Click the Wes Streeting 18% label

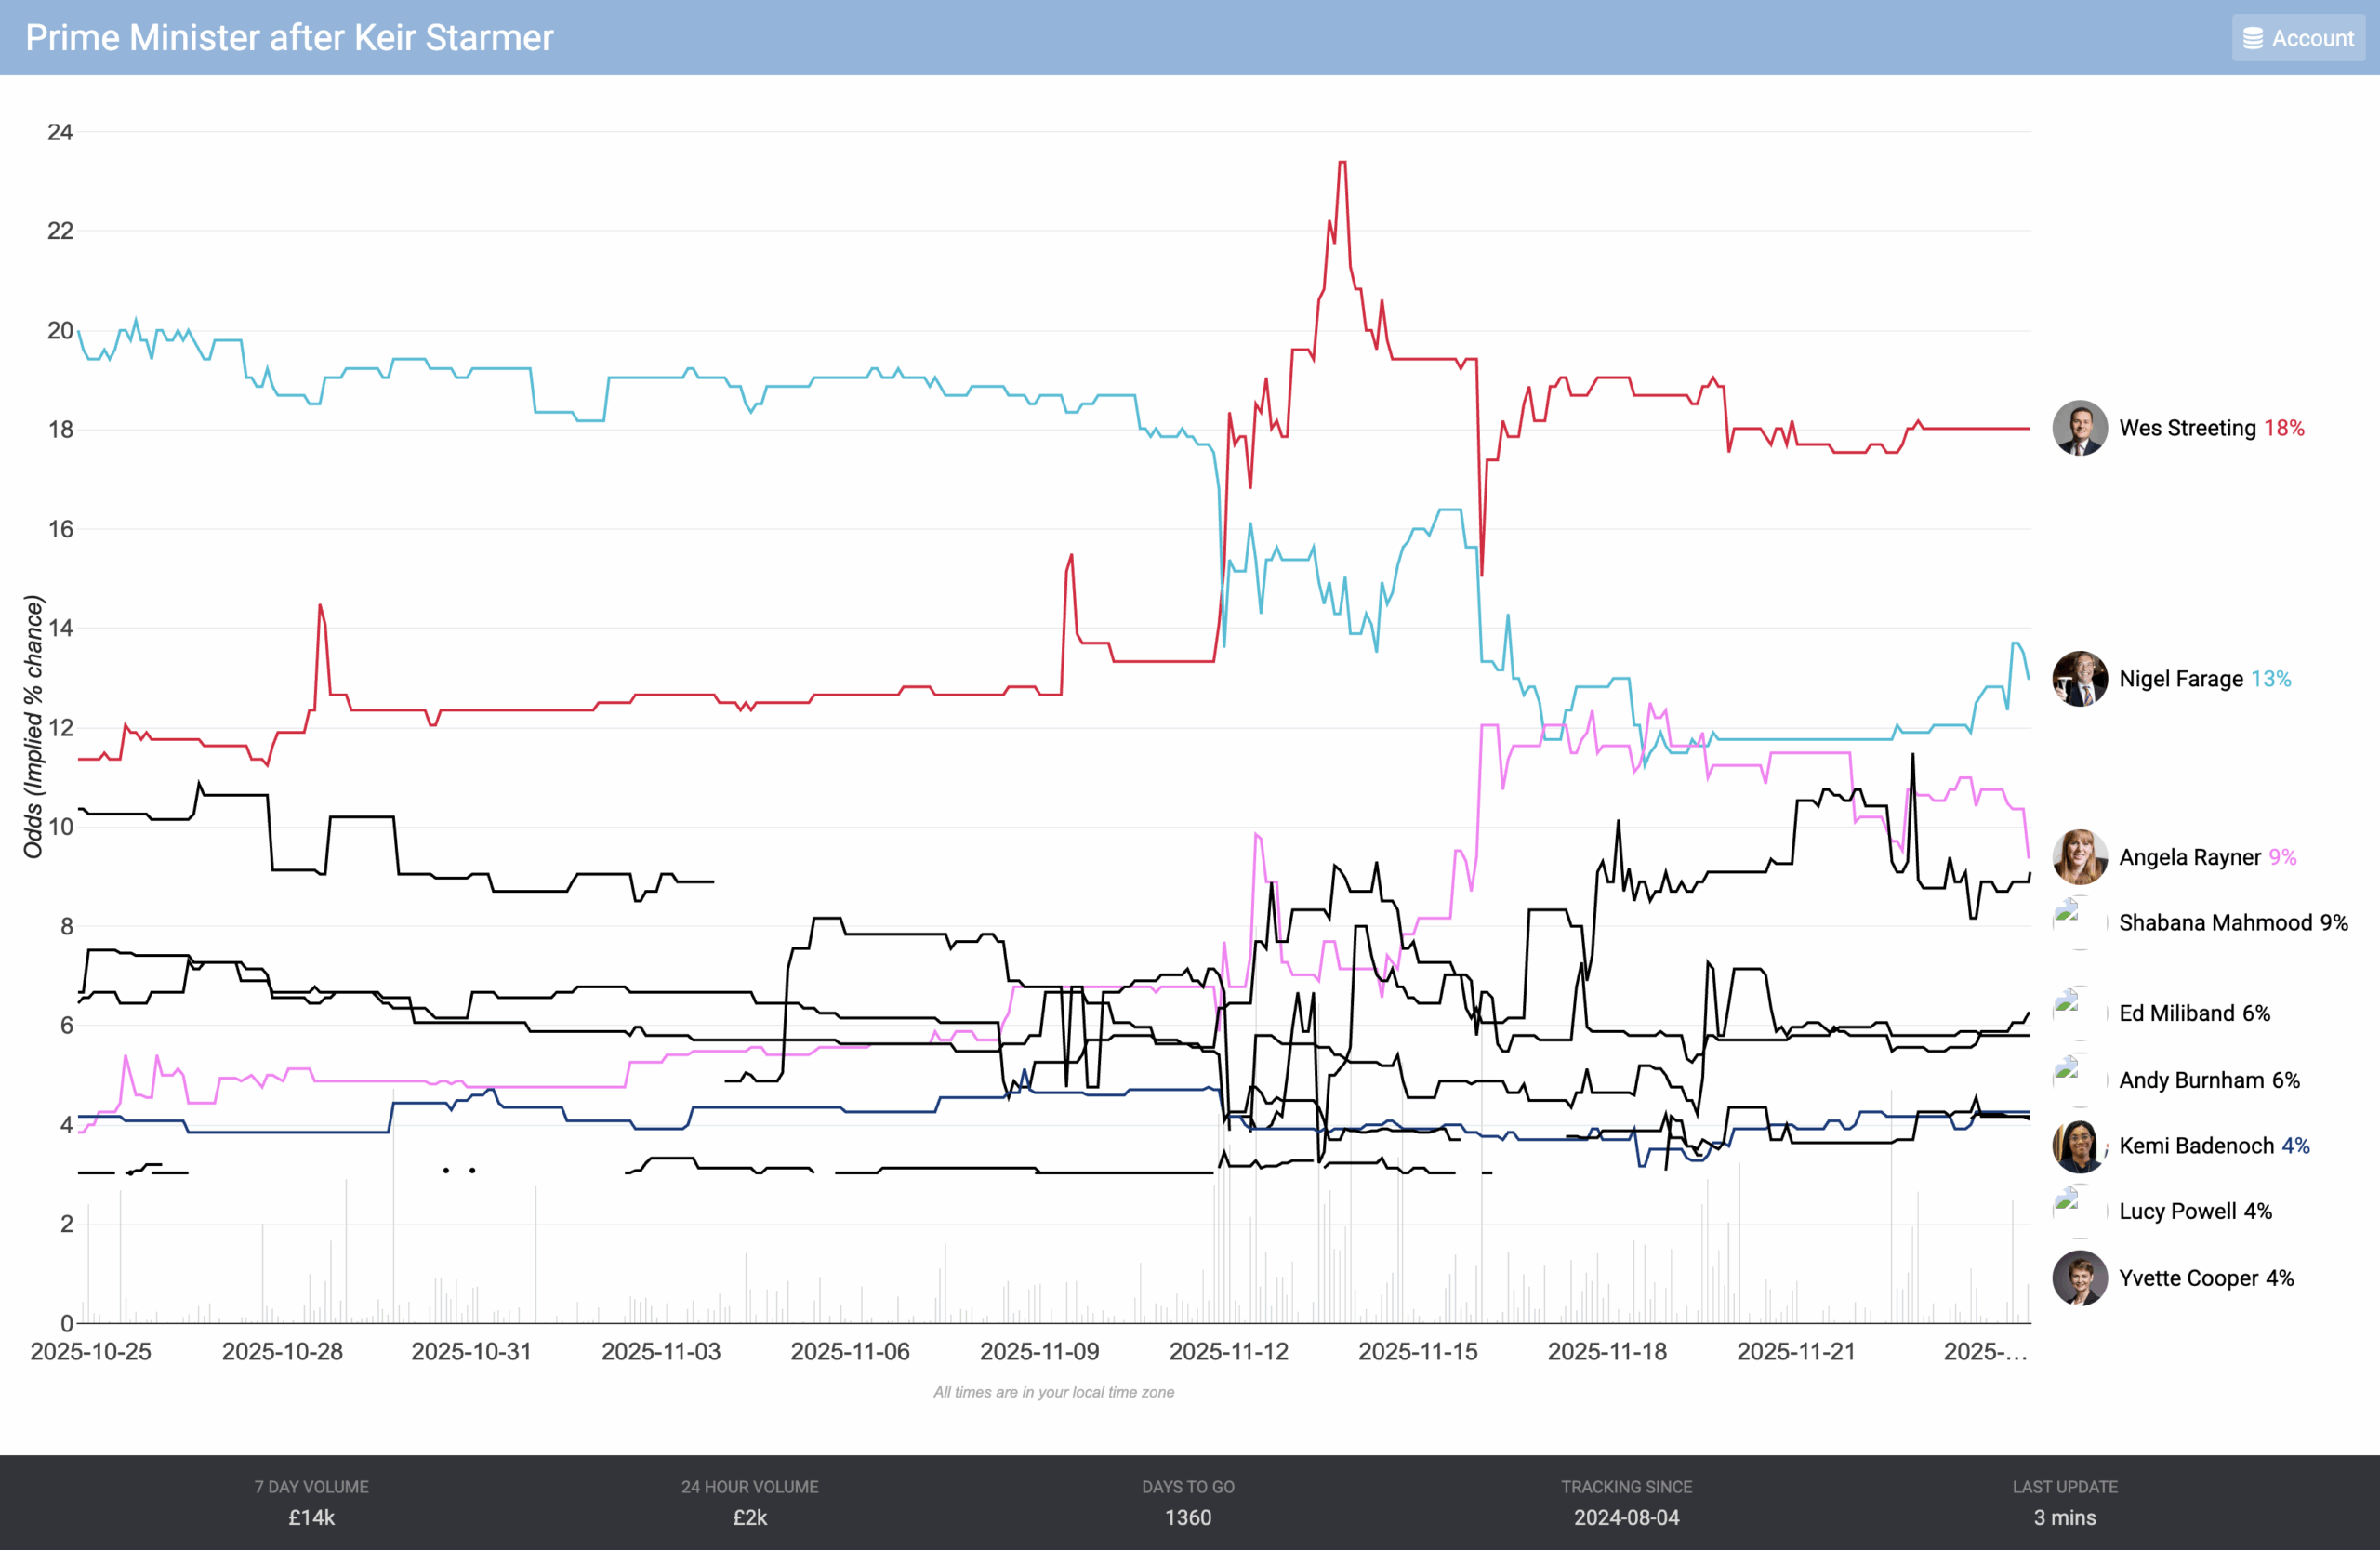pyautogui.click(x=2211, y=428)
